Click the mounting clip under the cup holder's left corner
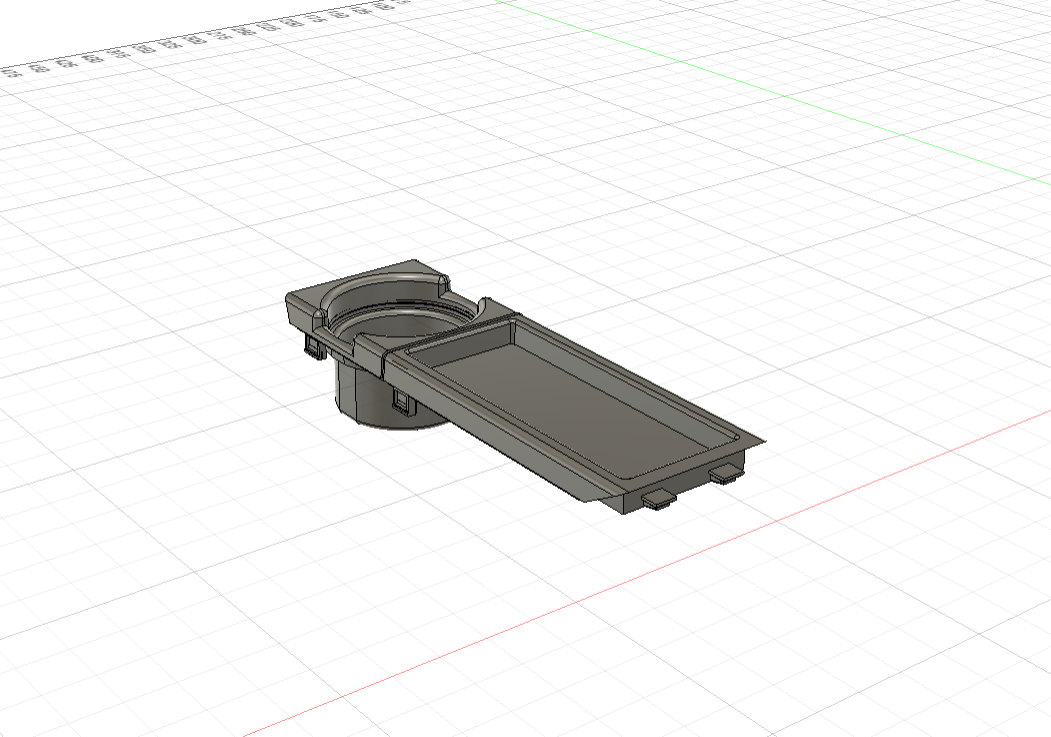 coord(313,346)
